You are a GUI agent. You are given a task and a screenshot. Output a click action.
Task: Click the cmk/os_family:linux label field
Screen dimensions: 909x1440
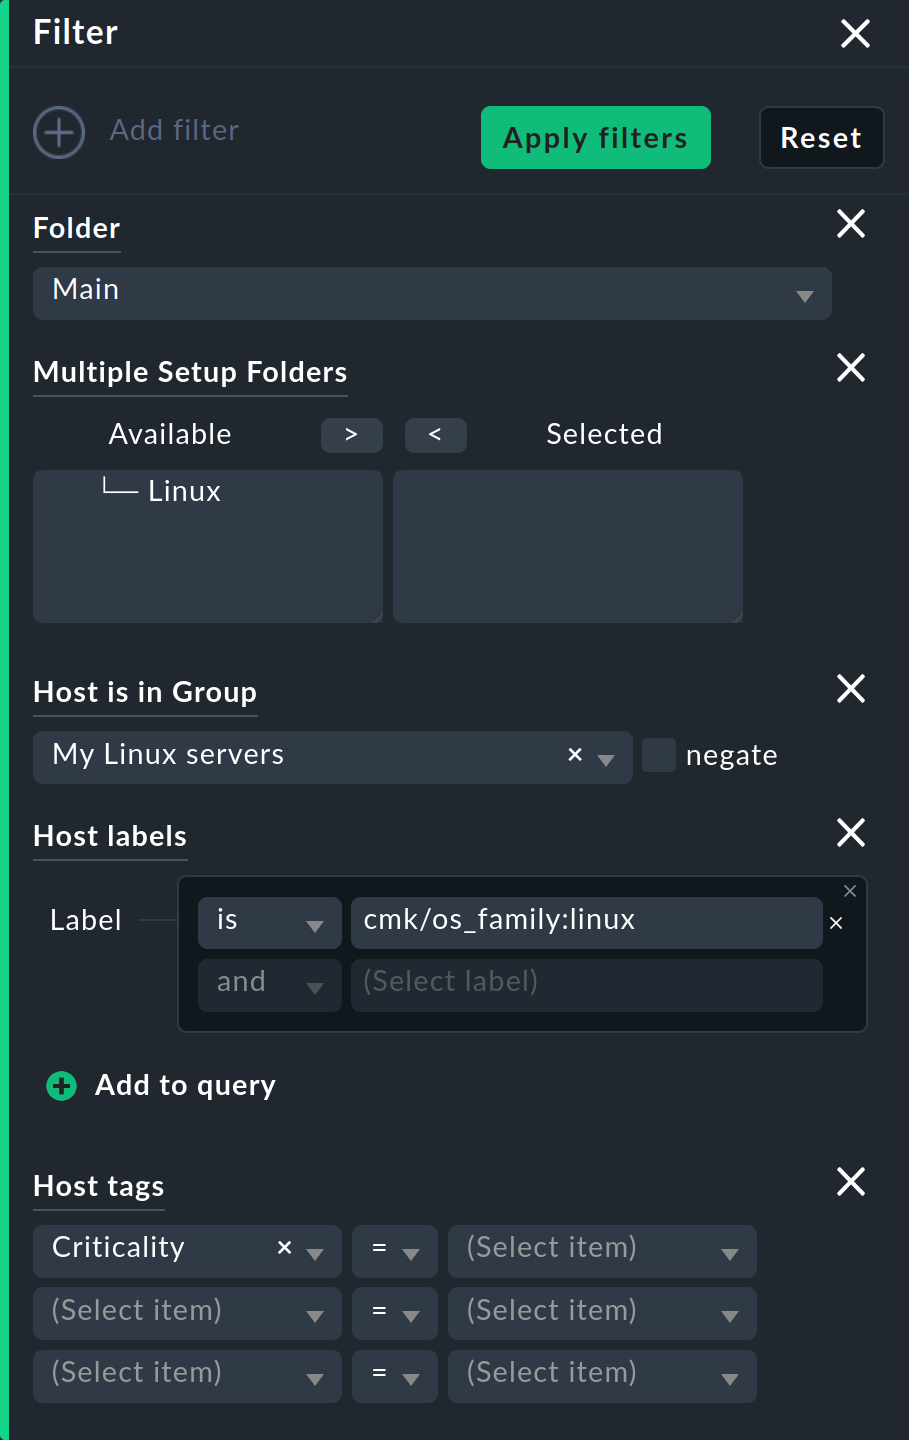(586, 923)
